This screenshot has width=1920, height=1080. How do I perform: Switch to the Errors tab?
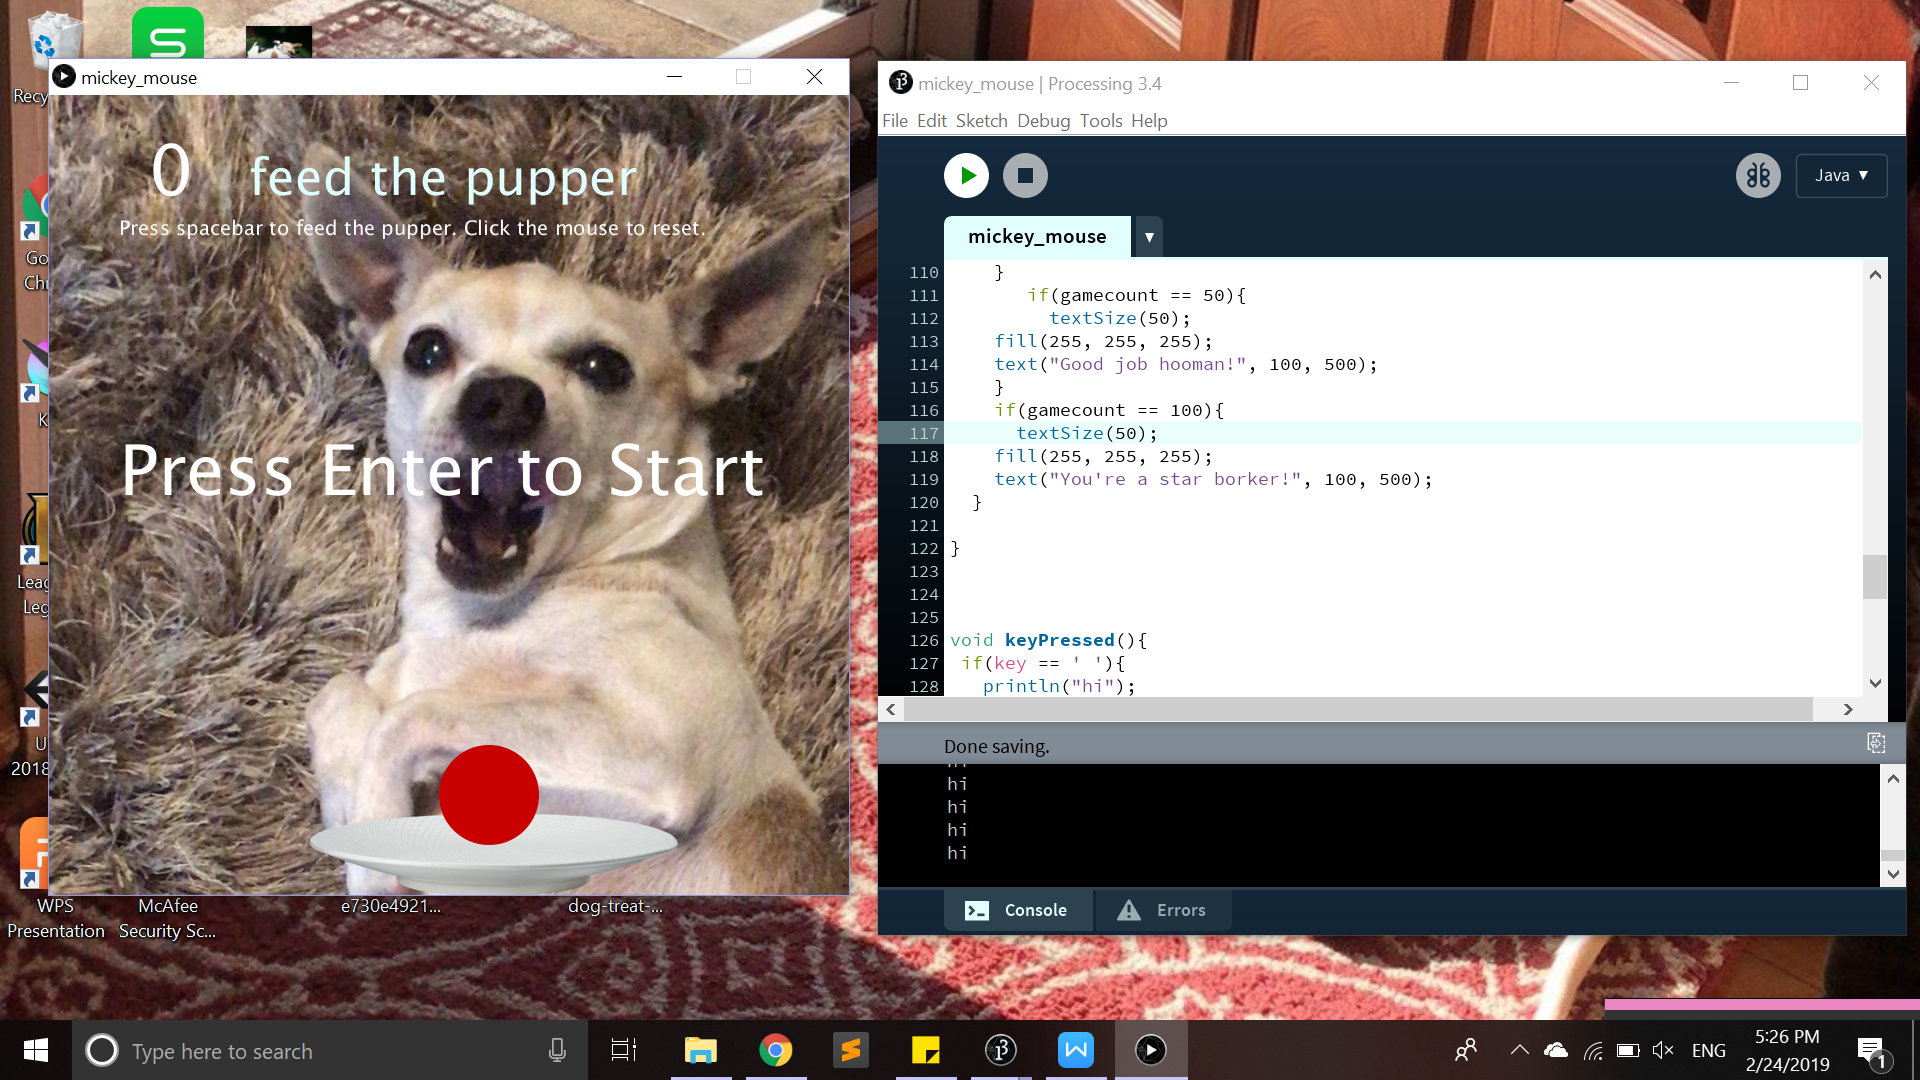pyautogui.click(x=1163, y=910)
